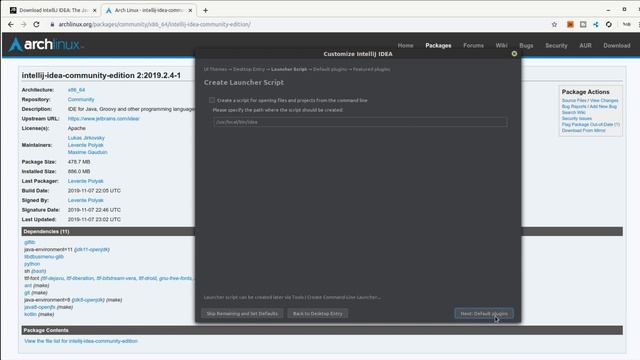The height and width of the screenshot is (360, 640).
Task: Open AUR in Arch navigation
Action: [585, 45]
